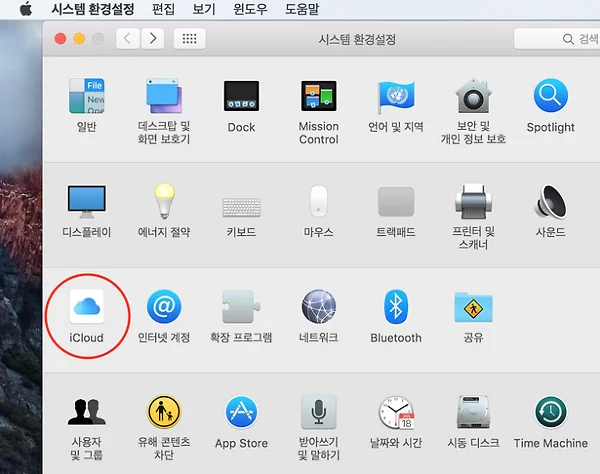Open the 시스템 환경설정 app menu
The width and height of the screenshot is (600, 474).
[93, 9]
